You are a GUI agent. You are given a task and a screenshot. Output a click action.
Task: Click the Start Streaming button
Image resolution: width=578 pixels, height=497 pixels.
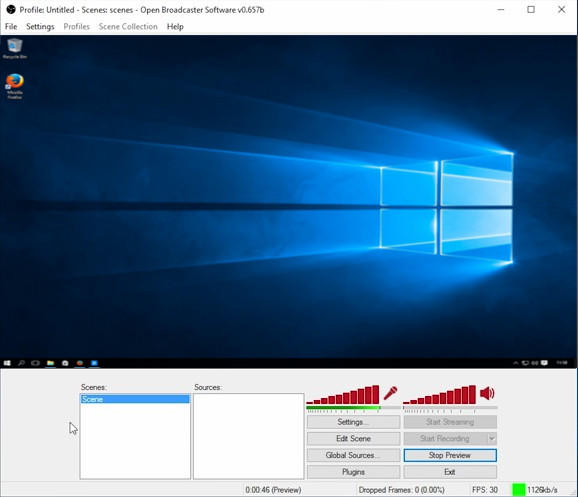[x=450, y=422]
